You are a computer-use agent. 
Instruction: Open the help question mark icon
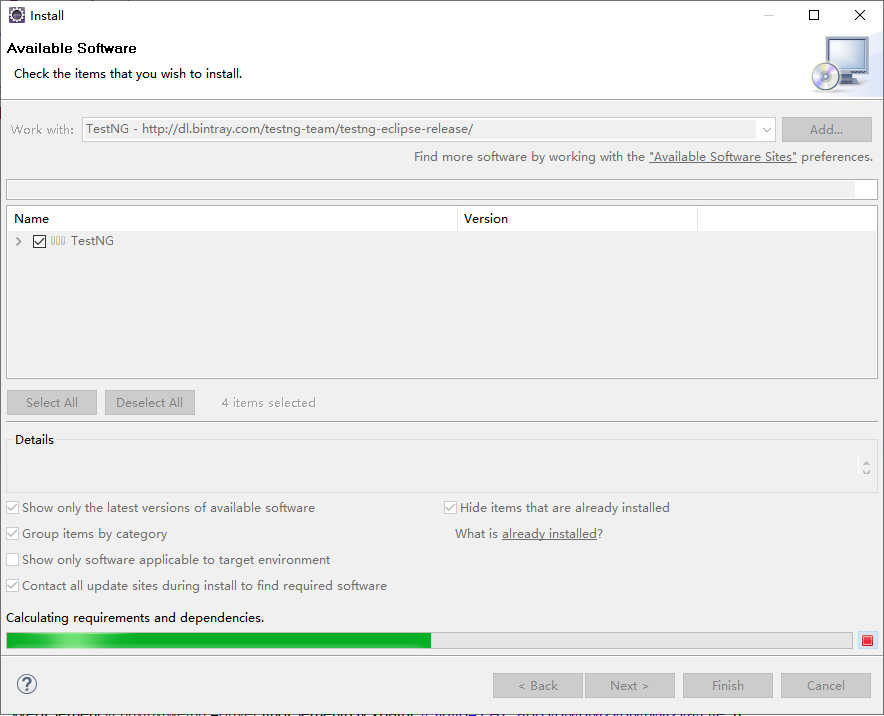27,684
